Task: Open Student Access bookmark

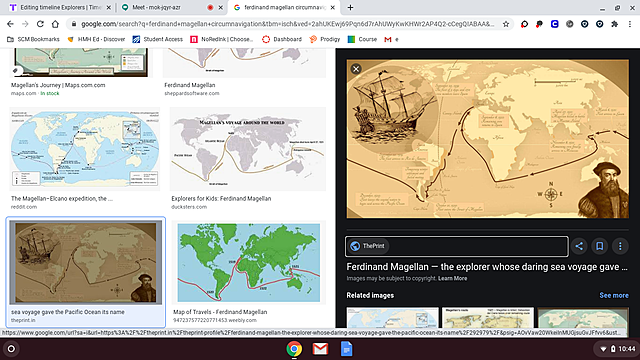Action: coord(158,39)
